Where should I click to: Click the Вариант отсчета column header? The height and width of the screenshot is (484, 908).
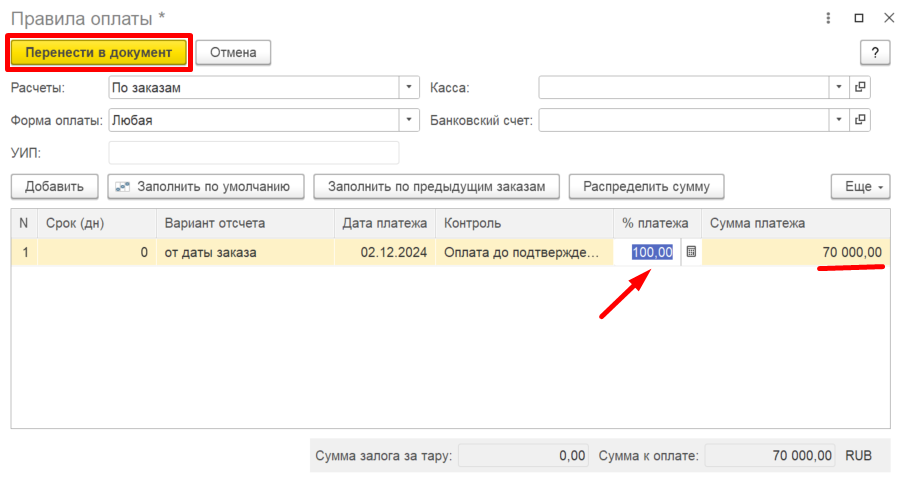coord(245,223)
